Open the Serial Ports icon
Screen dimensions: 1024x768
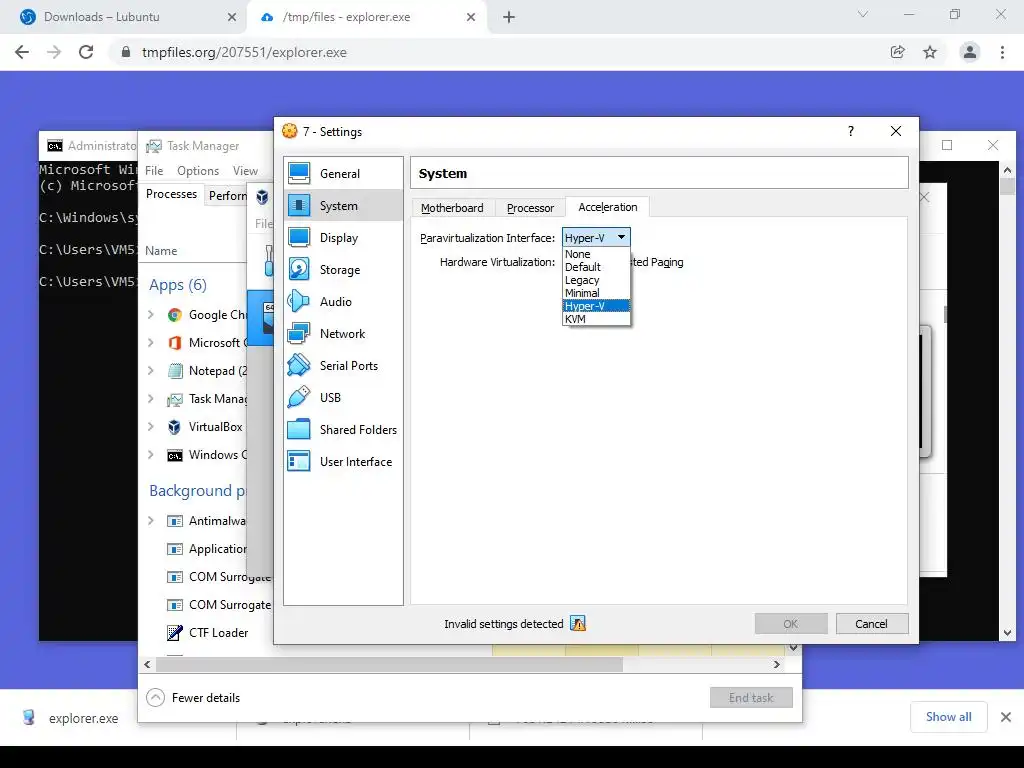coord(299,365)
